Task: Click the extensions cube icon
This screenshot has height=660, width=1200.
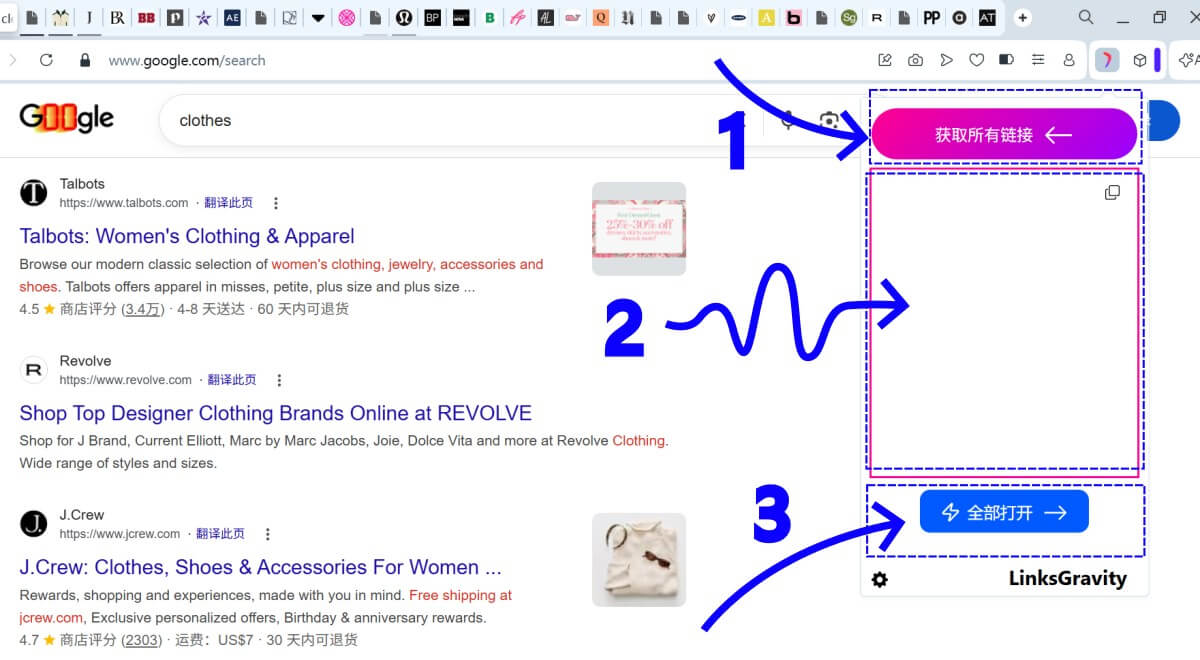Action: [1139, 60]
